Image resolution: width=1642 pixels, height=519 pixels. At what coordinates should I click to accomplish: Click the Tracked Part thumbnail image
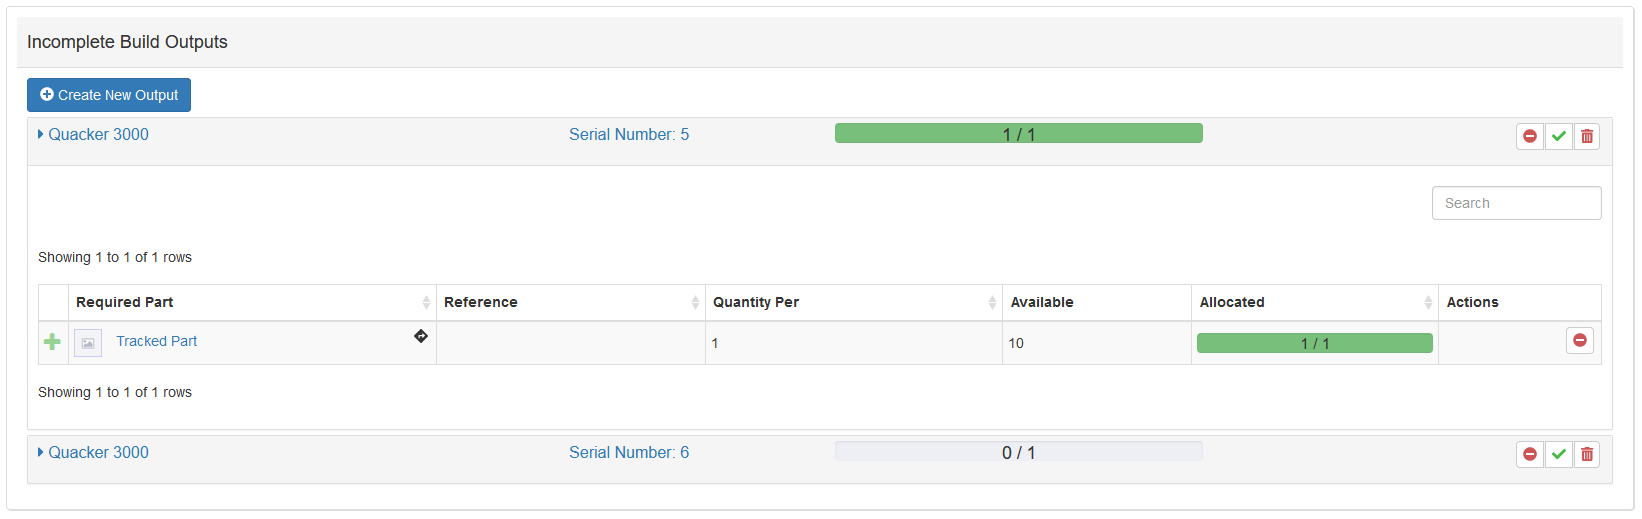[88, 343]
